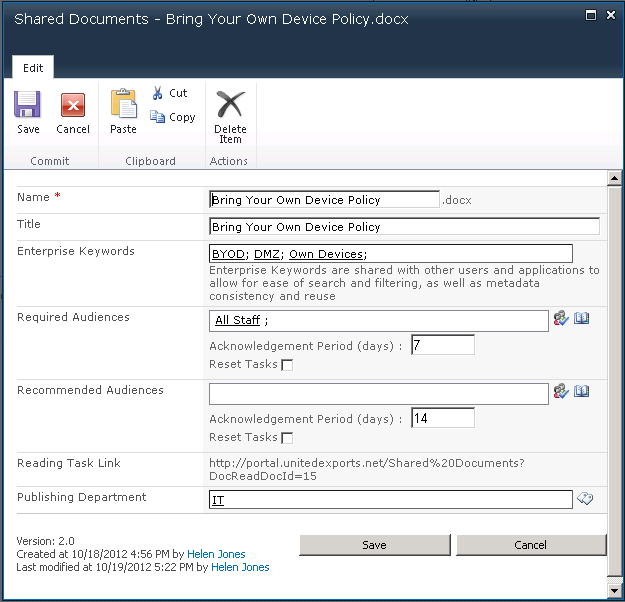Viewport: 625px width, 602px height.
Task: Enable Reset Tasks under Required Audiences
Action: tap(287, 365)
